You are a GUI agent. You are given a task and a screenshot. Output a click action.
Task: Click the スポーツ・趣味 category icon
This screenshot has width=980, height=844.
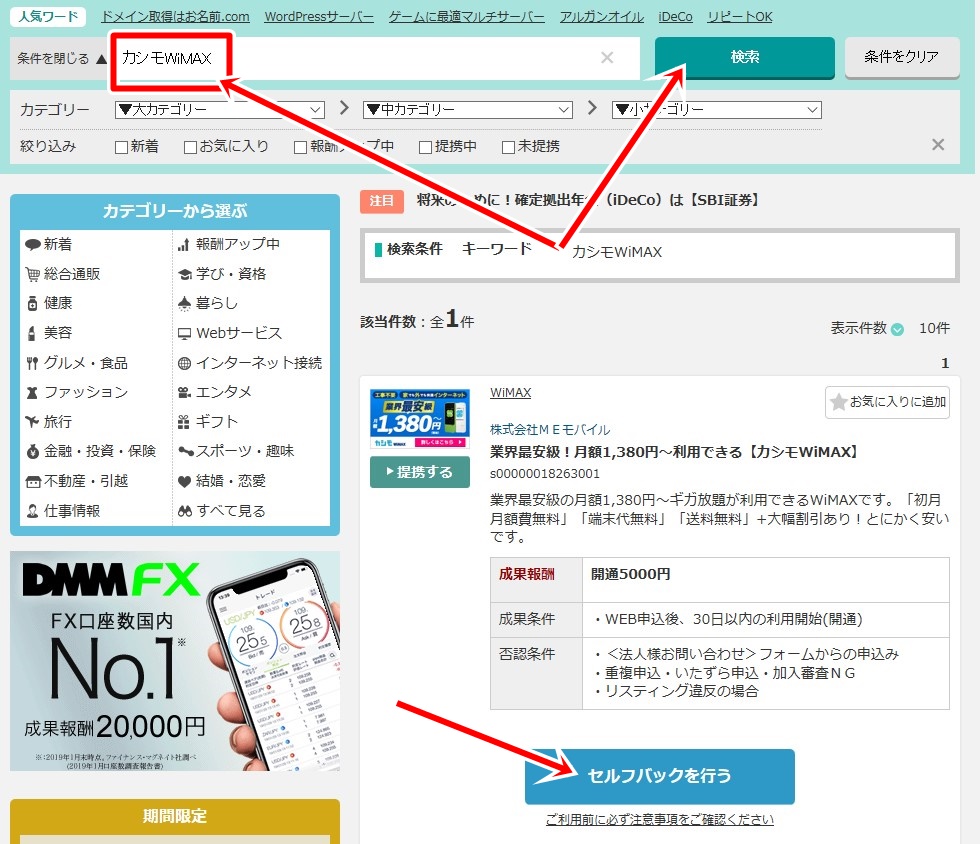(185, 451)
